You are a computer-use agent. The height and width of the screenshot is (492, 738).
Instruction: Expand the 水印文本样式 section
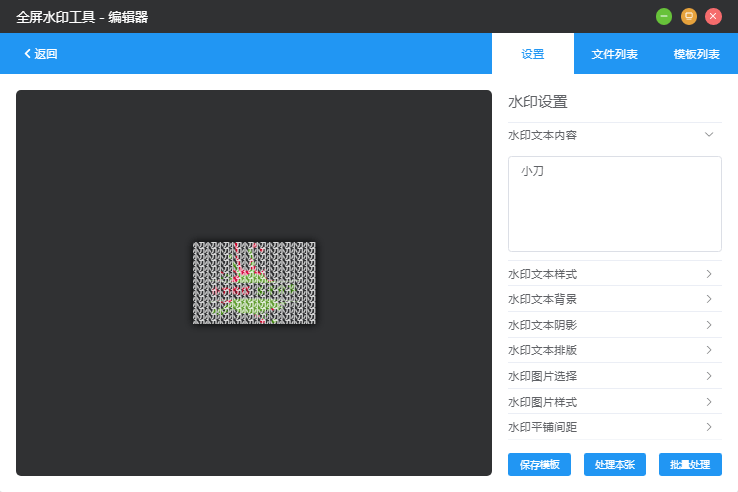pyautogui.click(x=614, y=274)
